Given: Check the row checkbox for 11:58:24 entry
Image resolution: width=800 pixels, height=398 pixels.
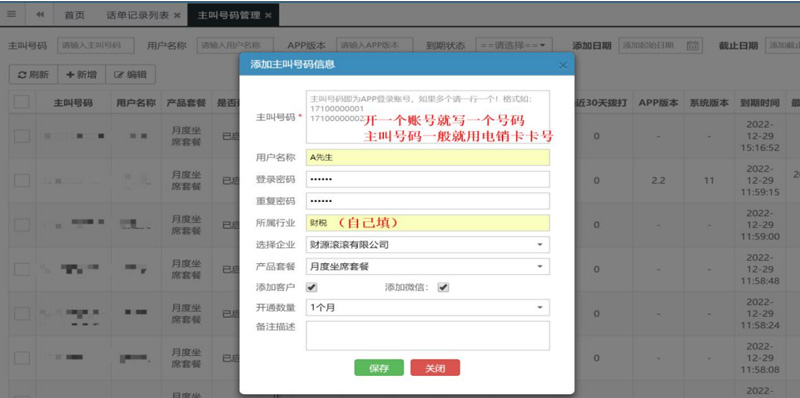Looking at the screenshot, I should click(21, 313).
